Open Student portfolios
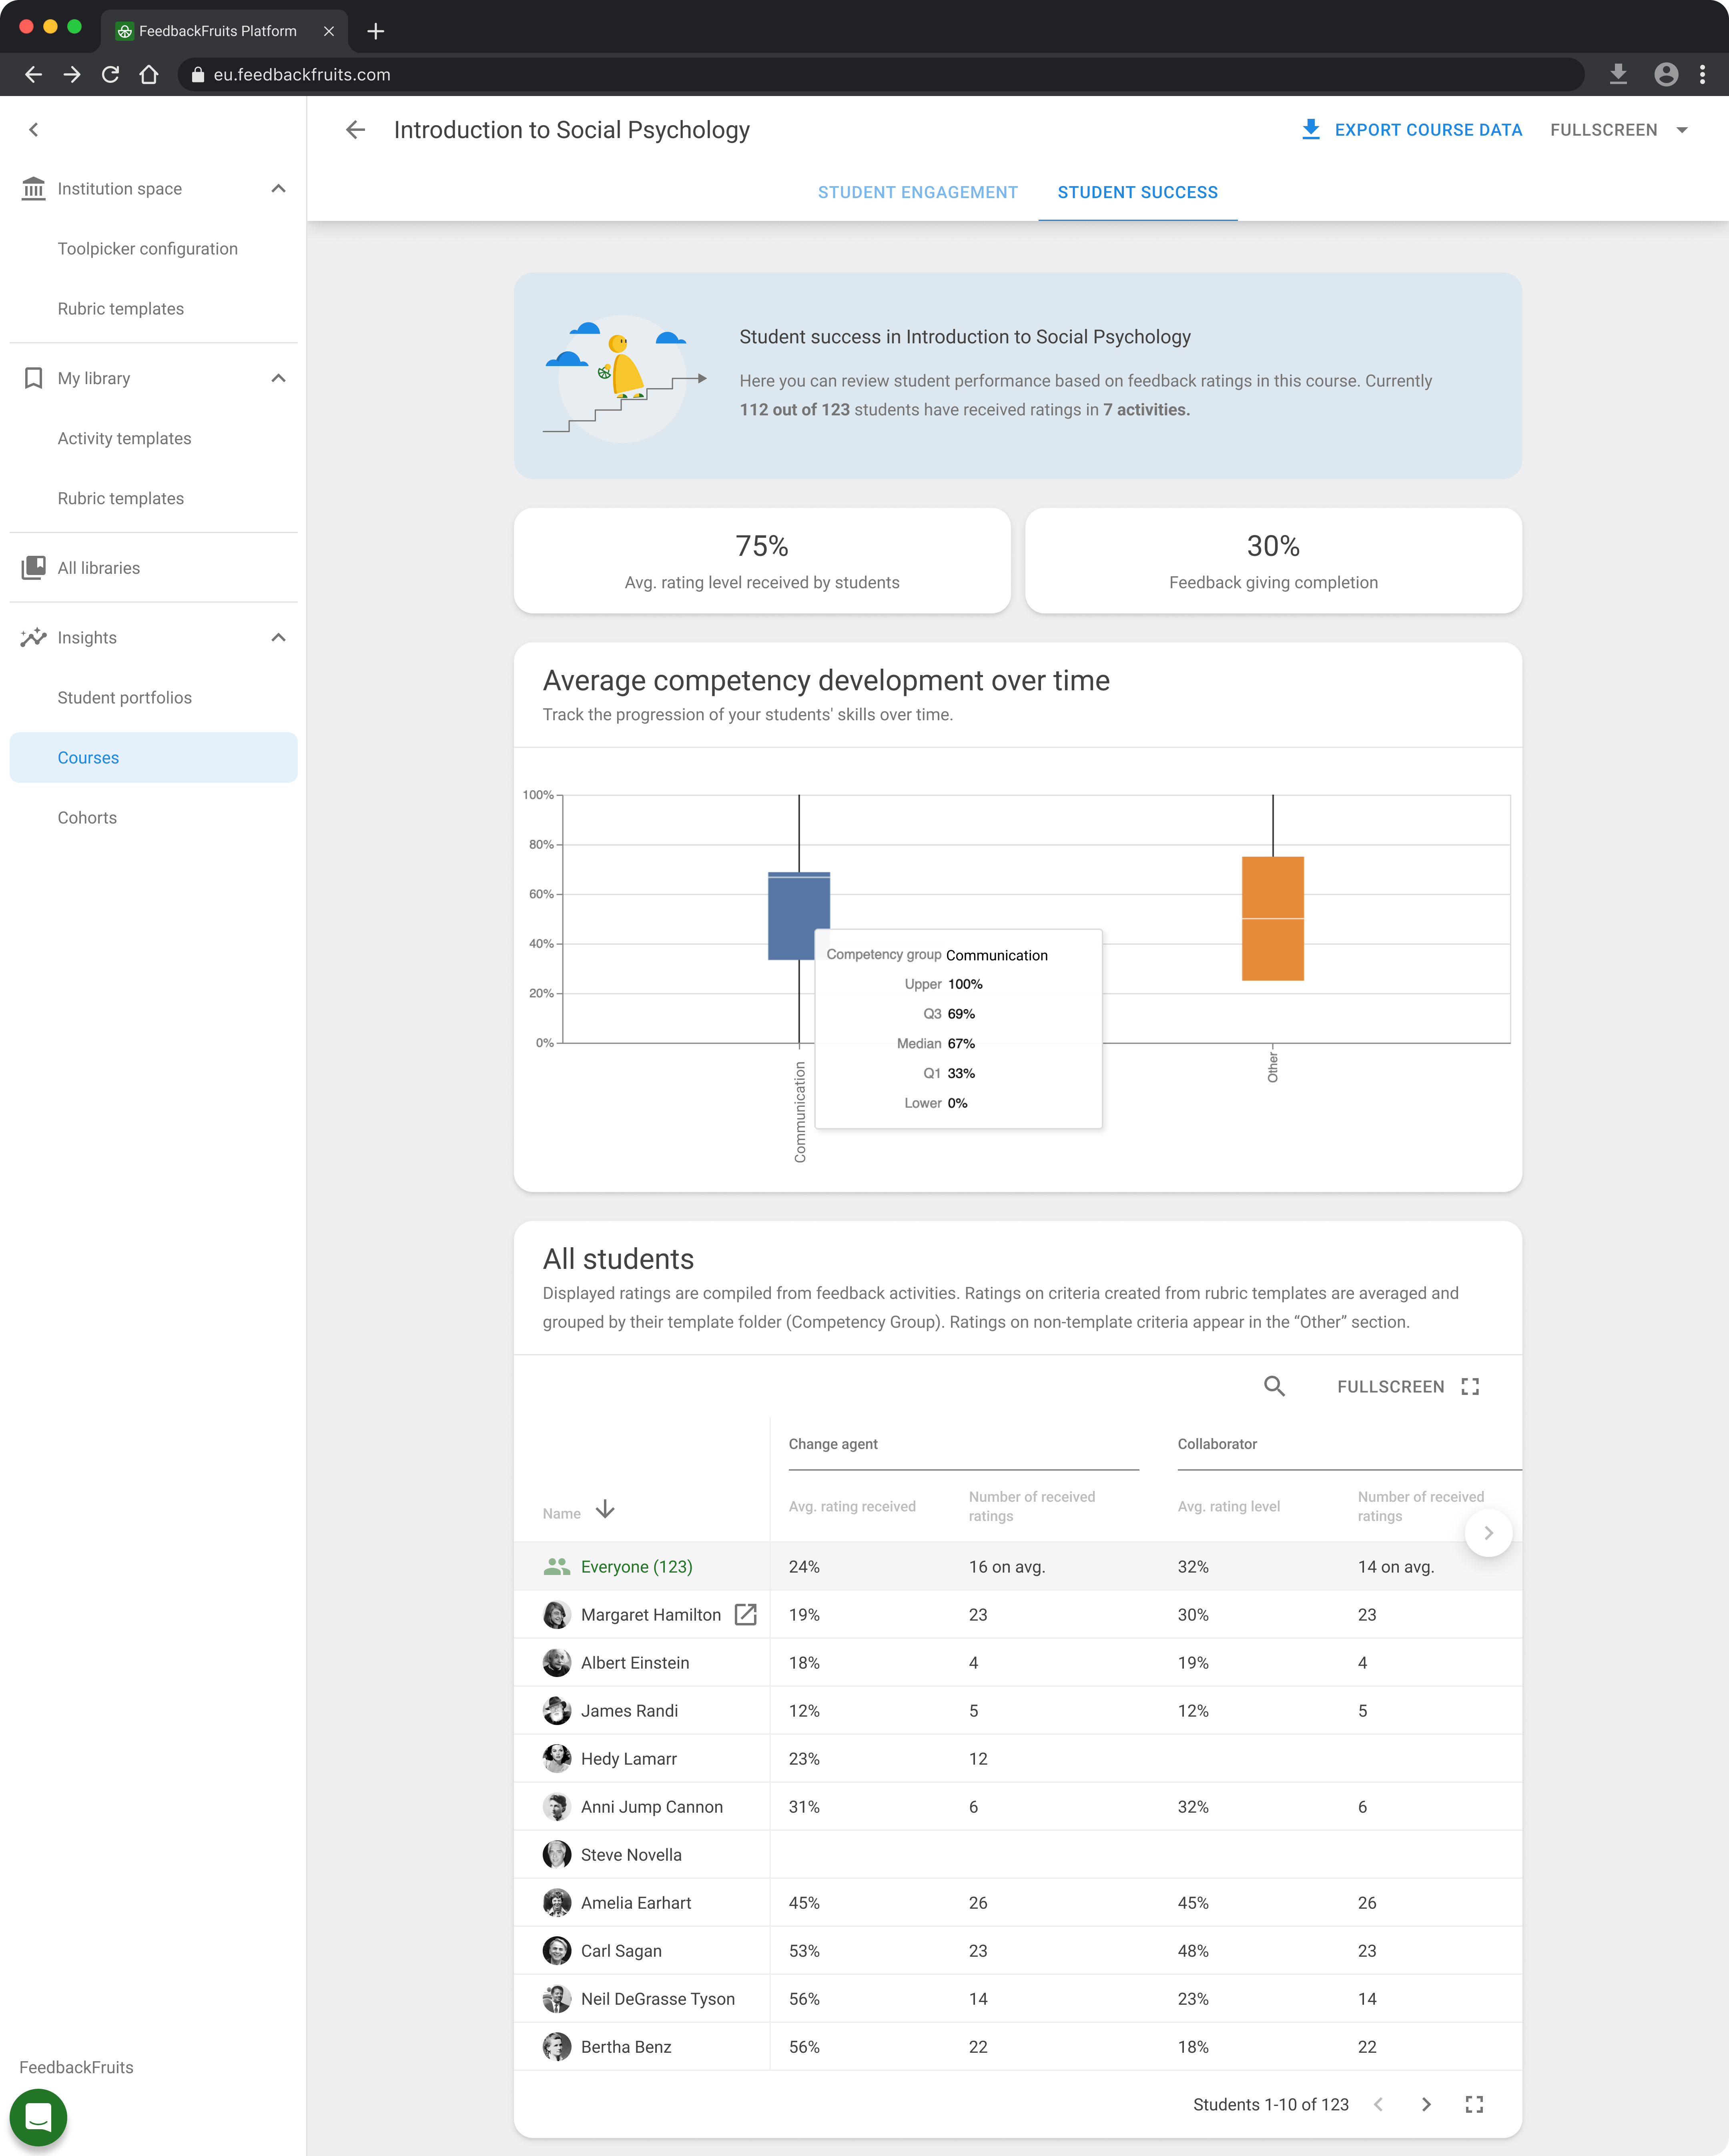 pyautogui.click(x=124, y=698)
